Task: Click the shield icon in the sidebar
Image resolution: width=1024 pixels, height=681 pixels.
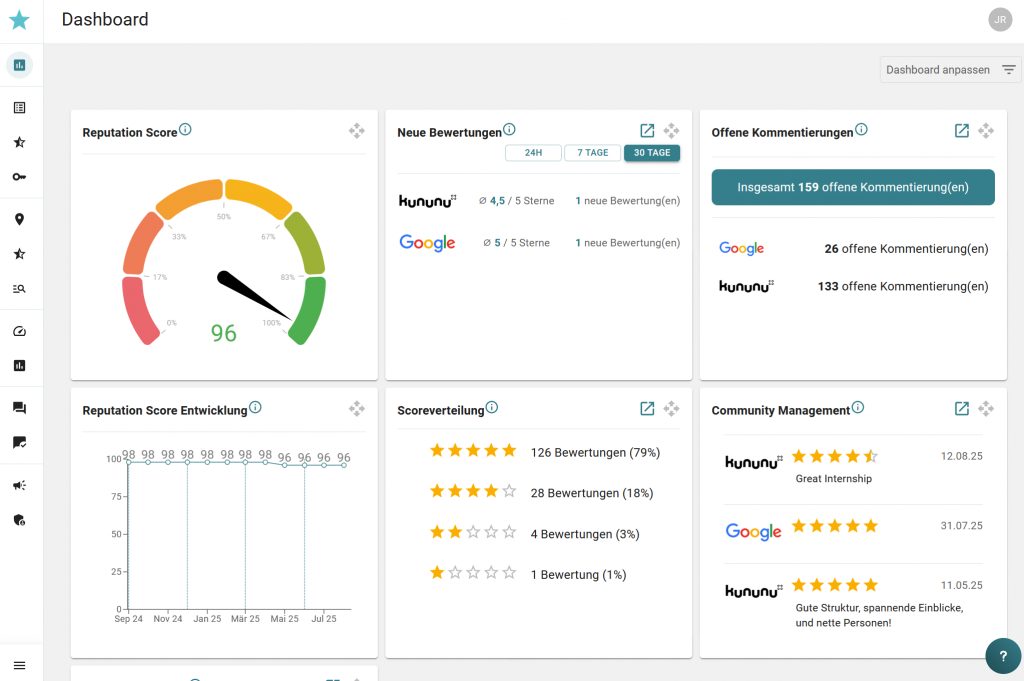Action: 19,520
